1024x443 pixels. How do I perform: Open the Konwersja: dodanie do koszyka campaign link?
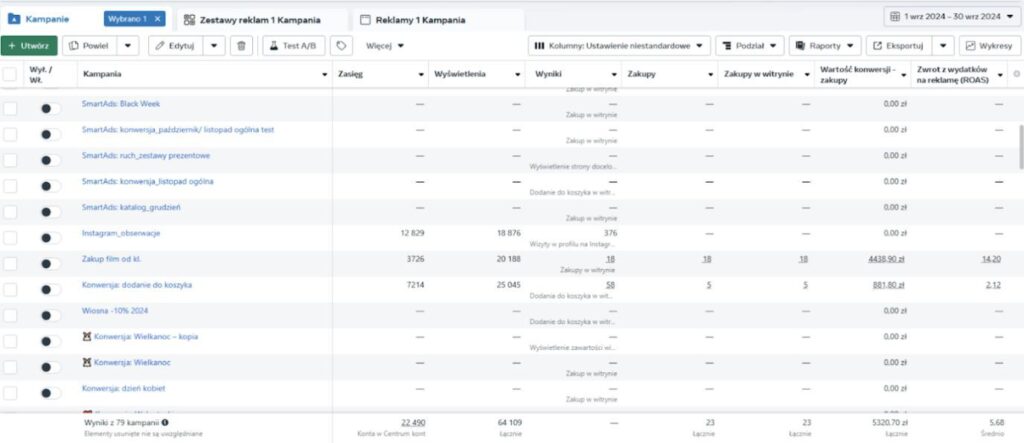pyautogui.click(x=136, y=285)
